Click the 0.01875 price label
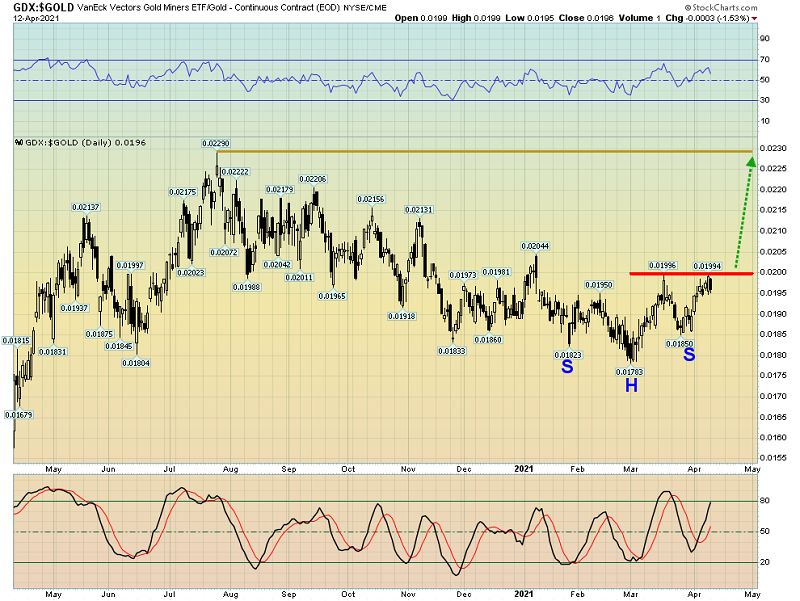Viewport: 800px width, 601px height. 99,334
